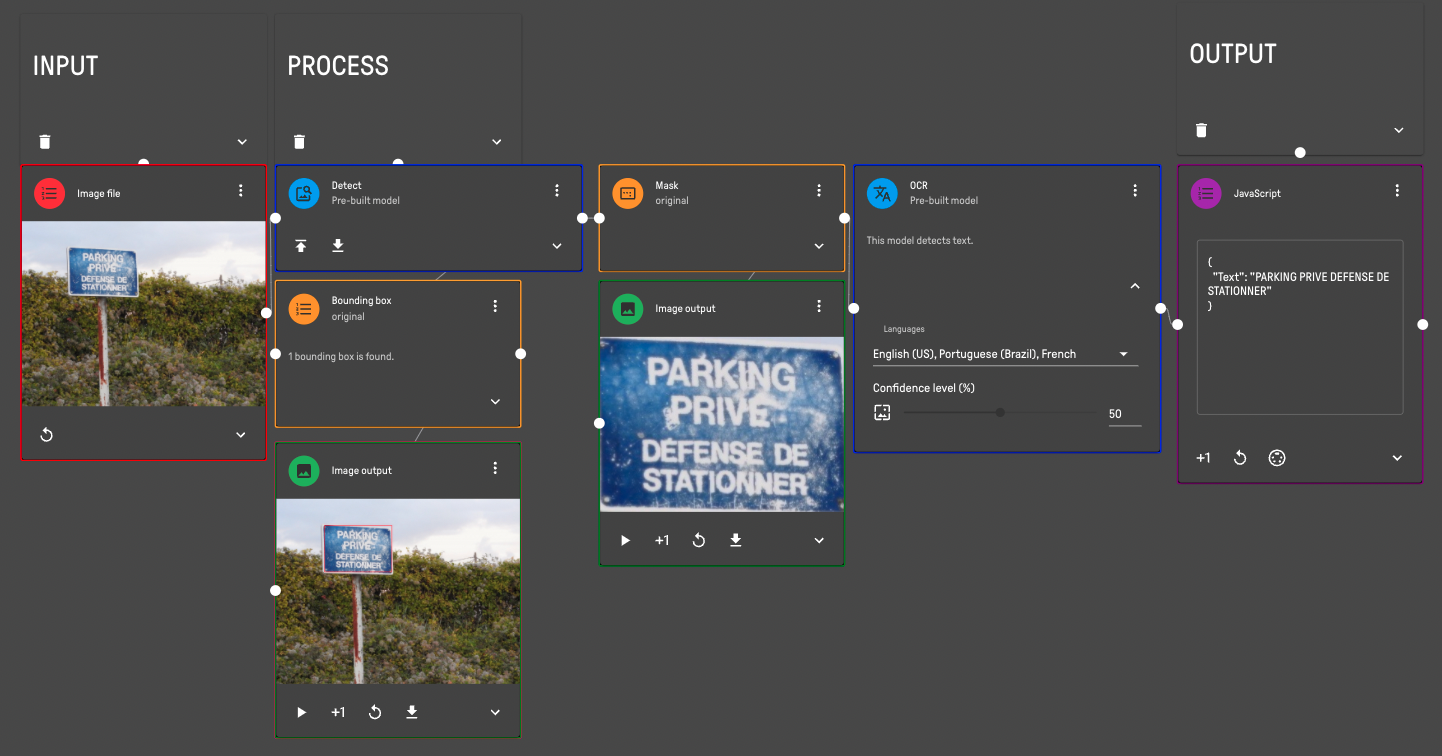Click the JavaScript node's purple list icon
The height and width of the screenshot is (756, 1442).
coord(1206,193)
